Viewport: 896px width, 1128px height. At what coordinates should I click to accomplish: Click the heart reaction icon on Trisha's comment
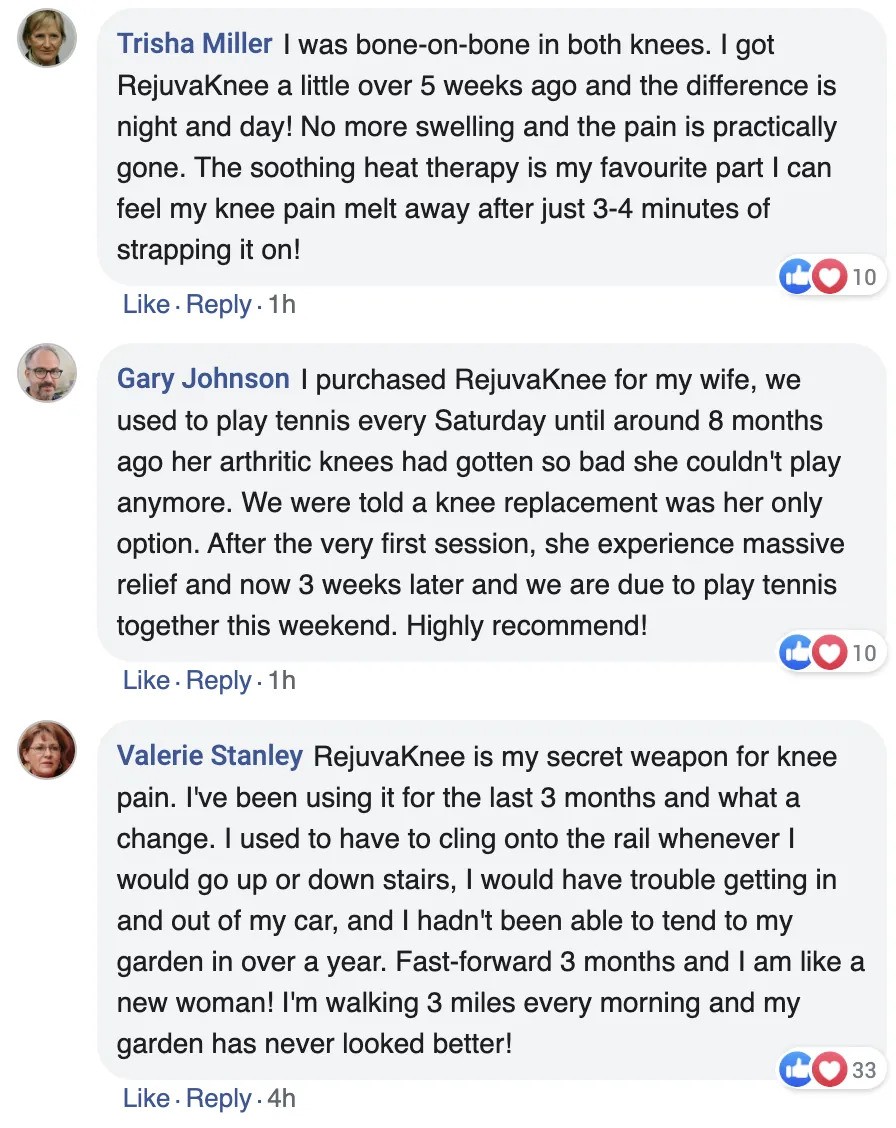point(829,277)
